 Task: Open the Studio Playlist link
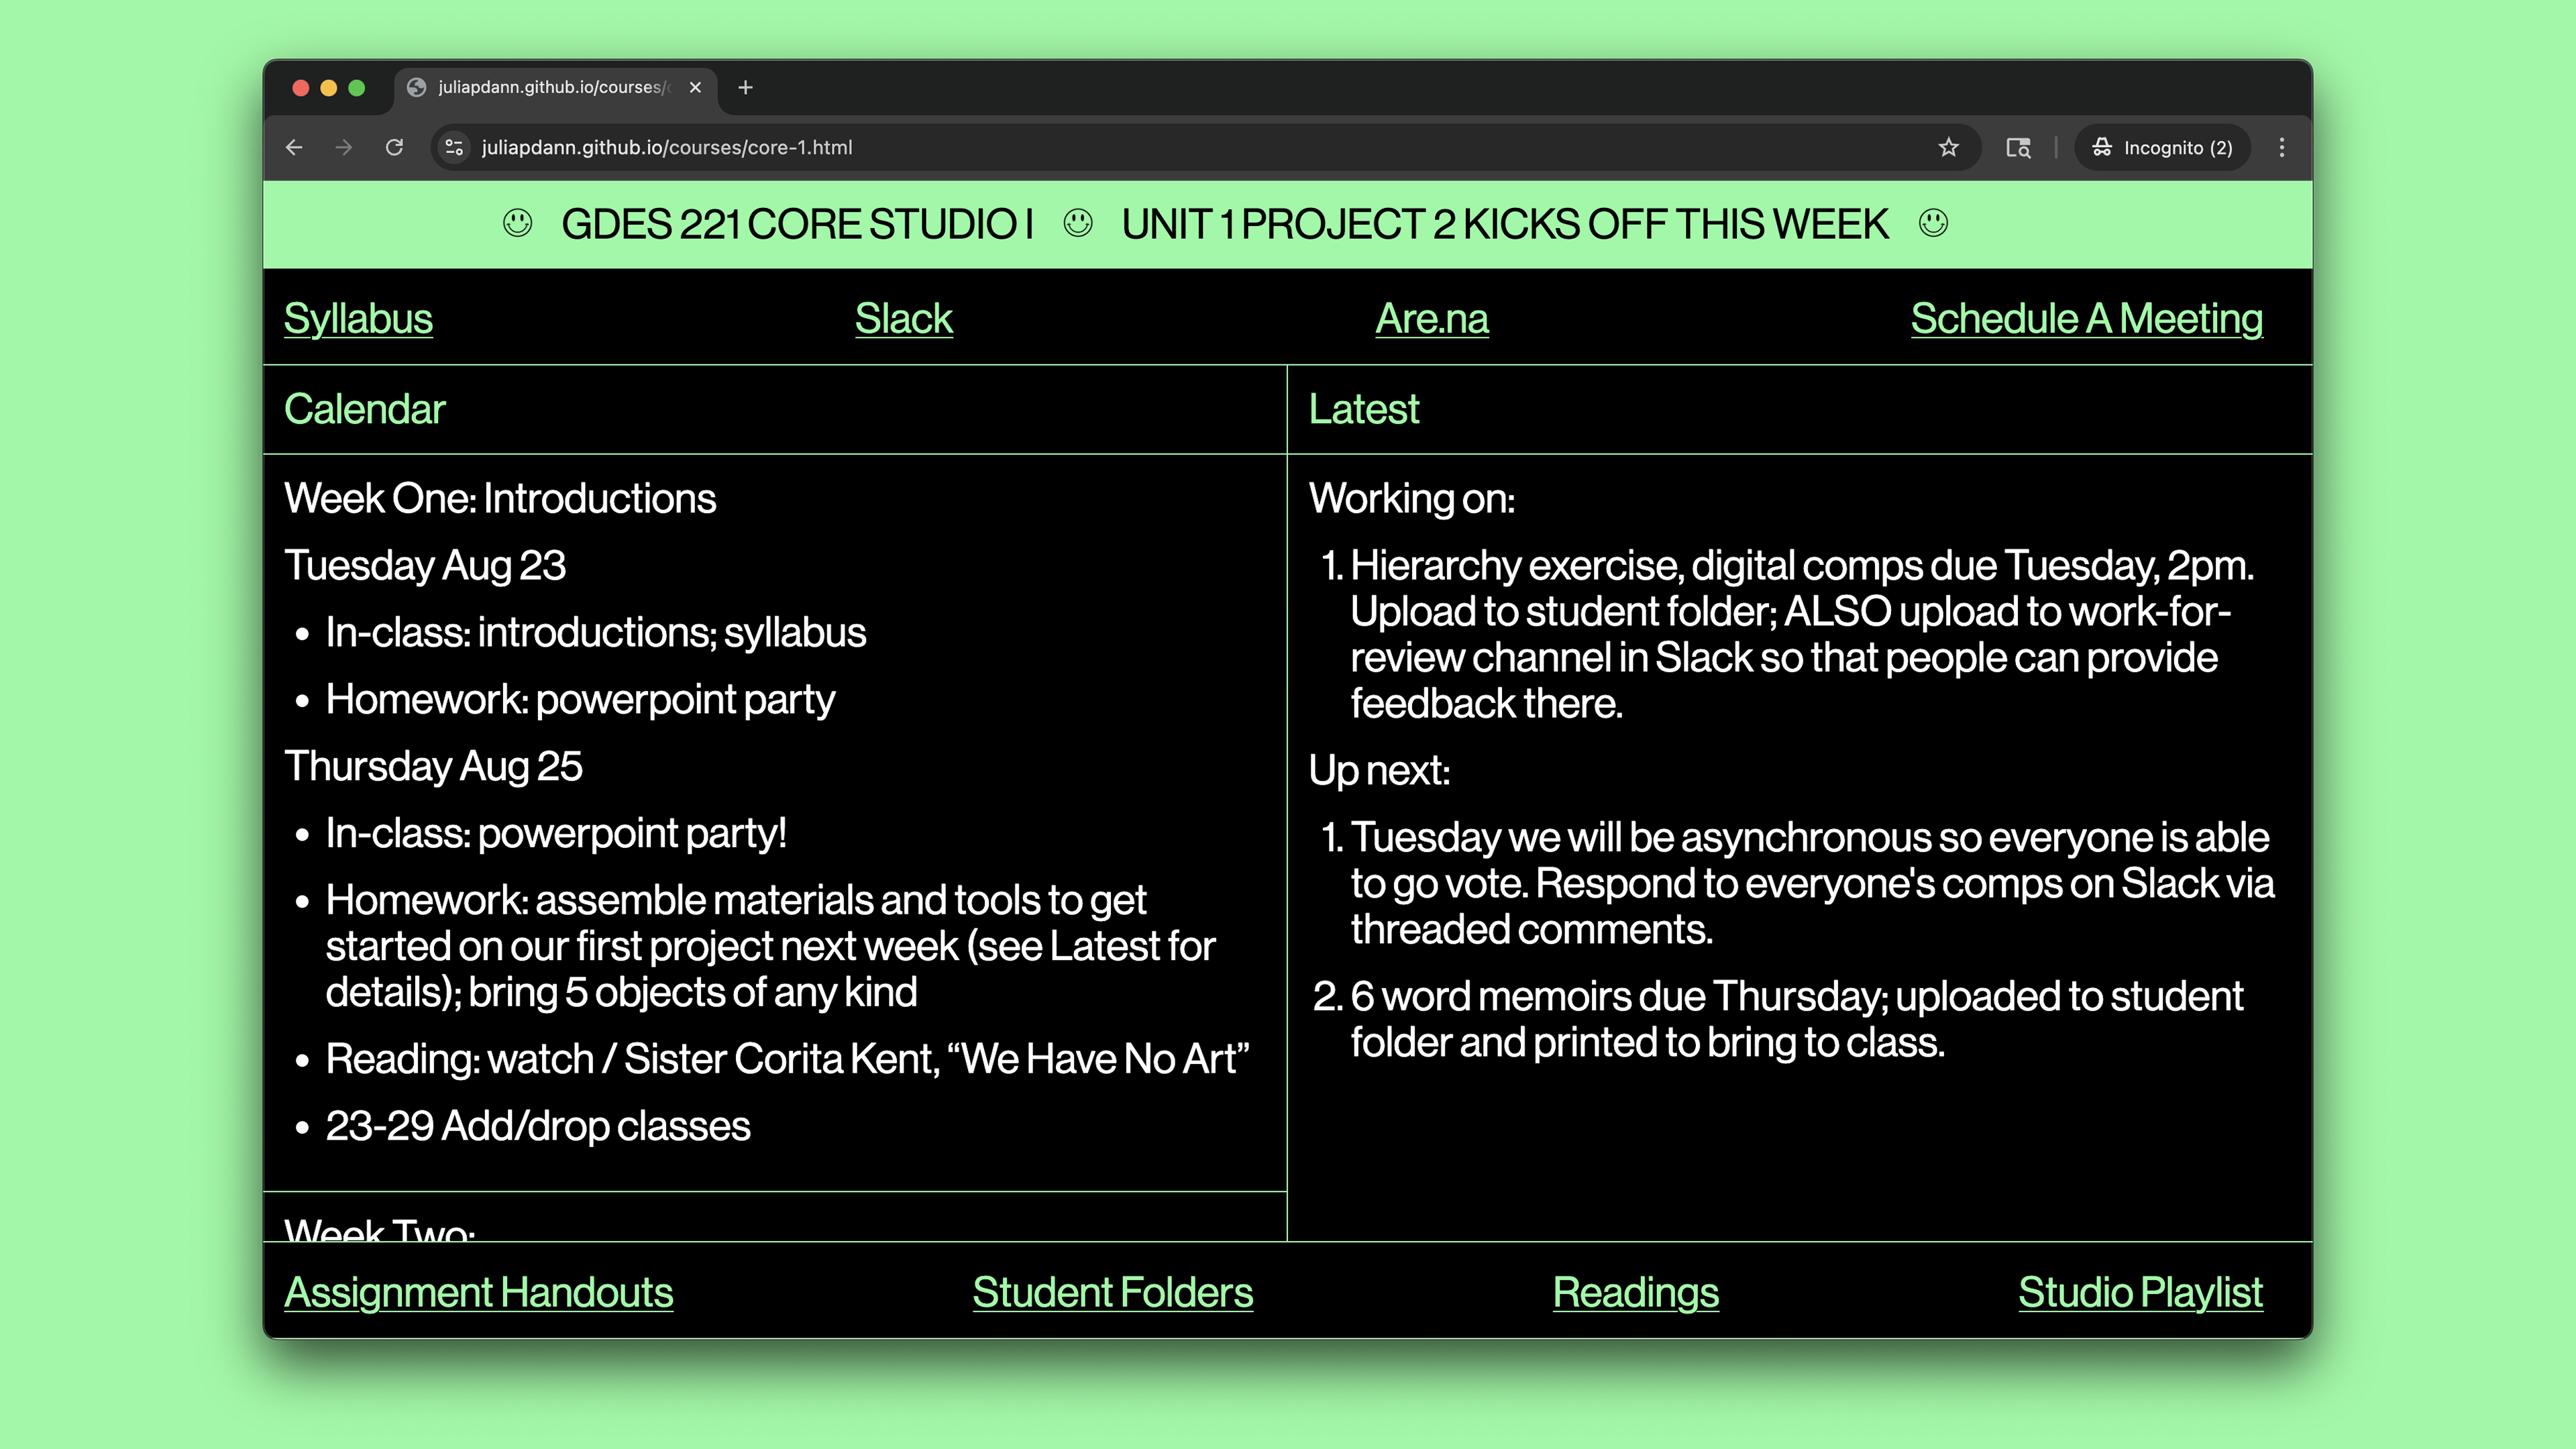click(x=2139, y=1292)
